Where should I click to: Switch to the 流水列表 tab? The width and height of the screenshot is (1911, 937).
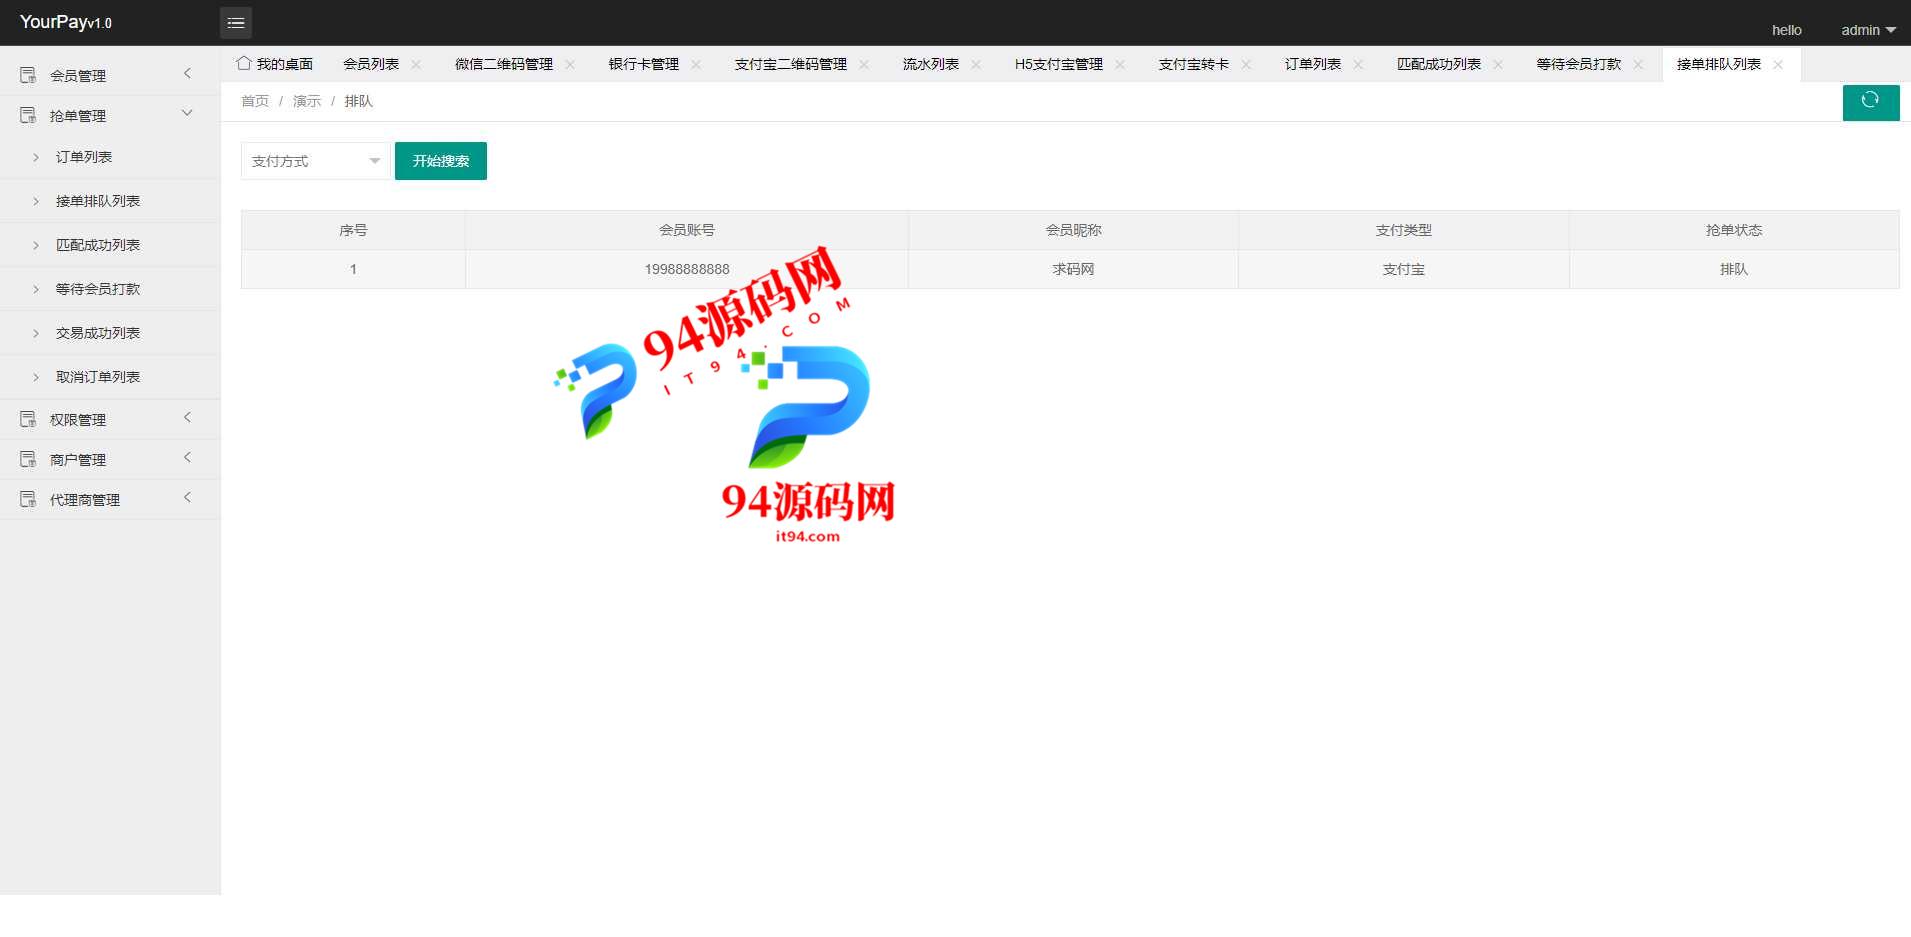[x=931, y=64]
